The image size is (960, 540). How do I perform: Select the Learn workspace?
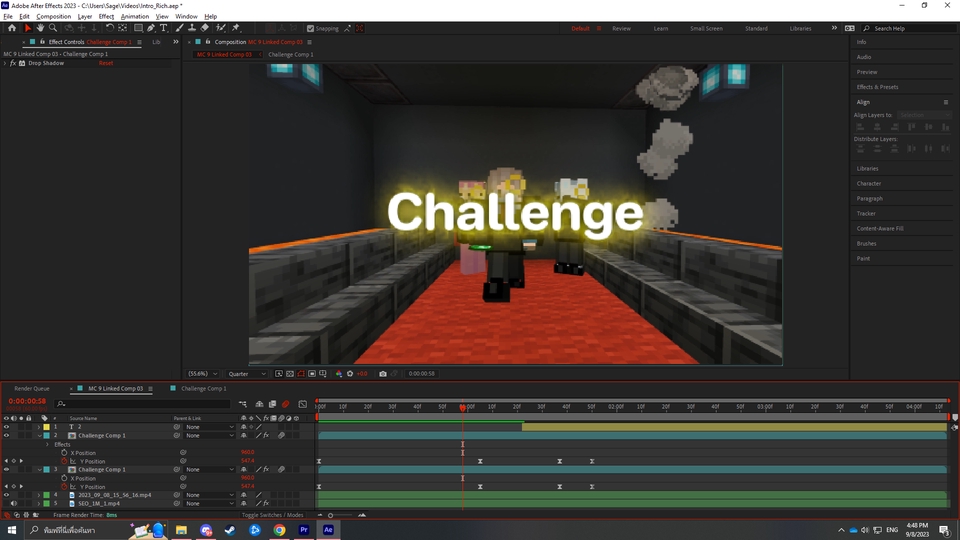(x=661, y=28)
